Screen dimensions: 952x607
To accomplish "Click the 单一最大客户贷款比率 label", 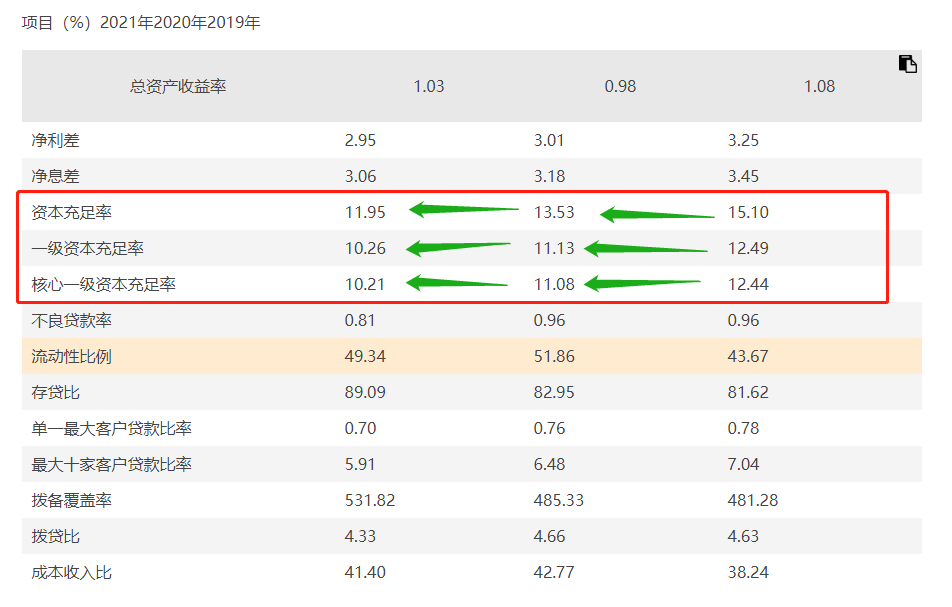I will 111,429.
